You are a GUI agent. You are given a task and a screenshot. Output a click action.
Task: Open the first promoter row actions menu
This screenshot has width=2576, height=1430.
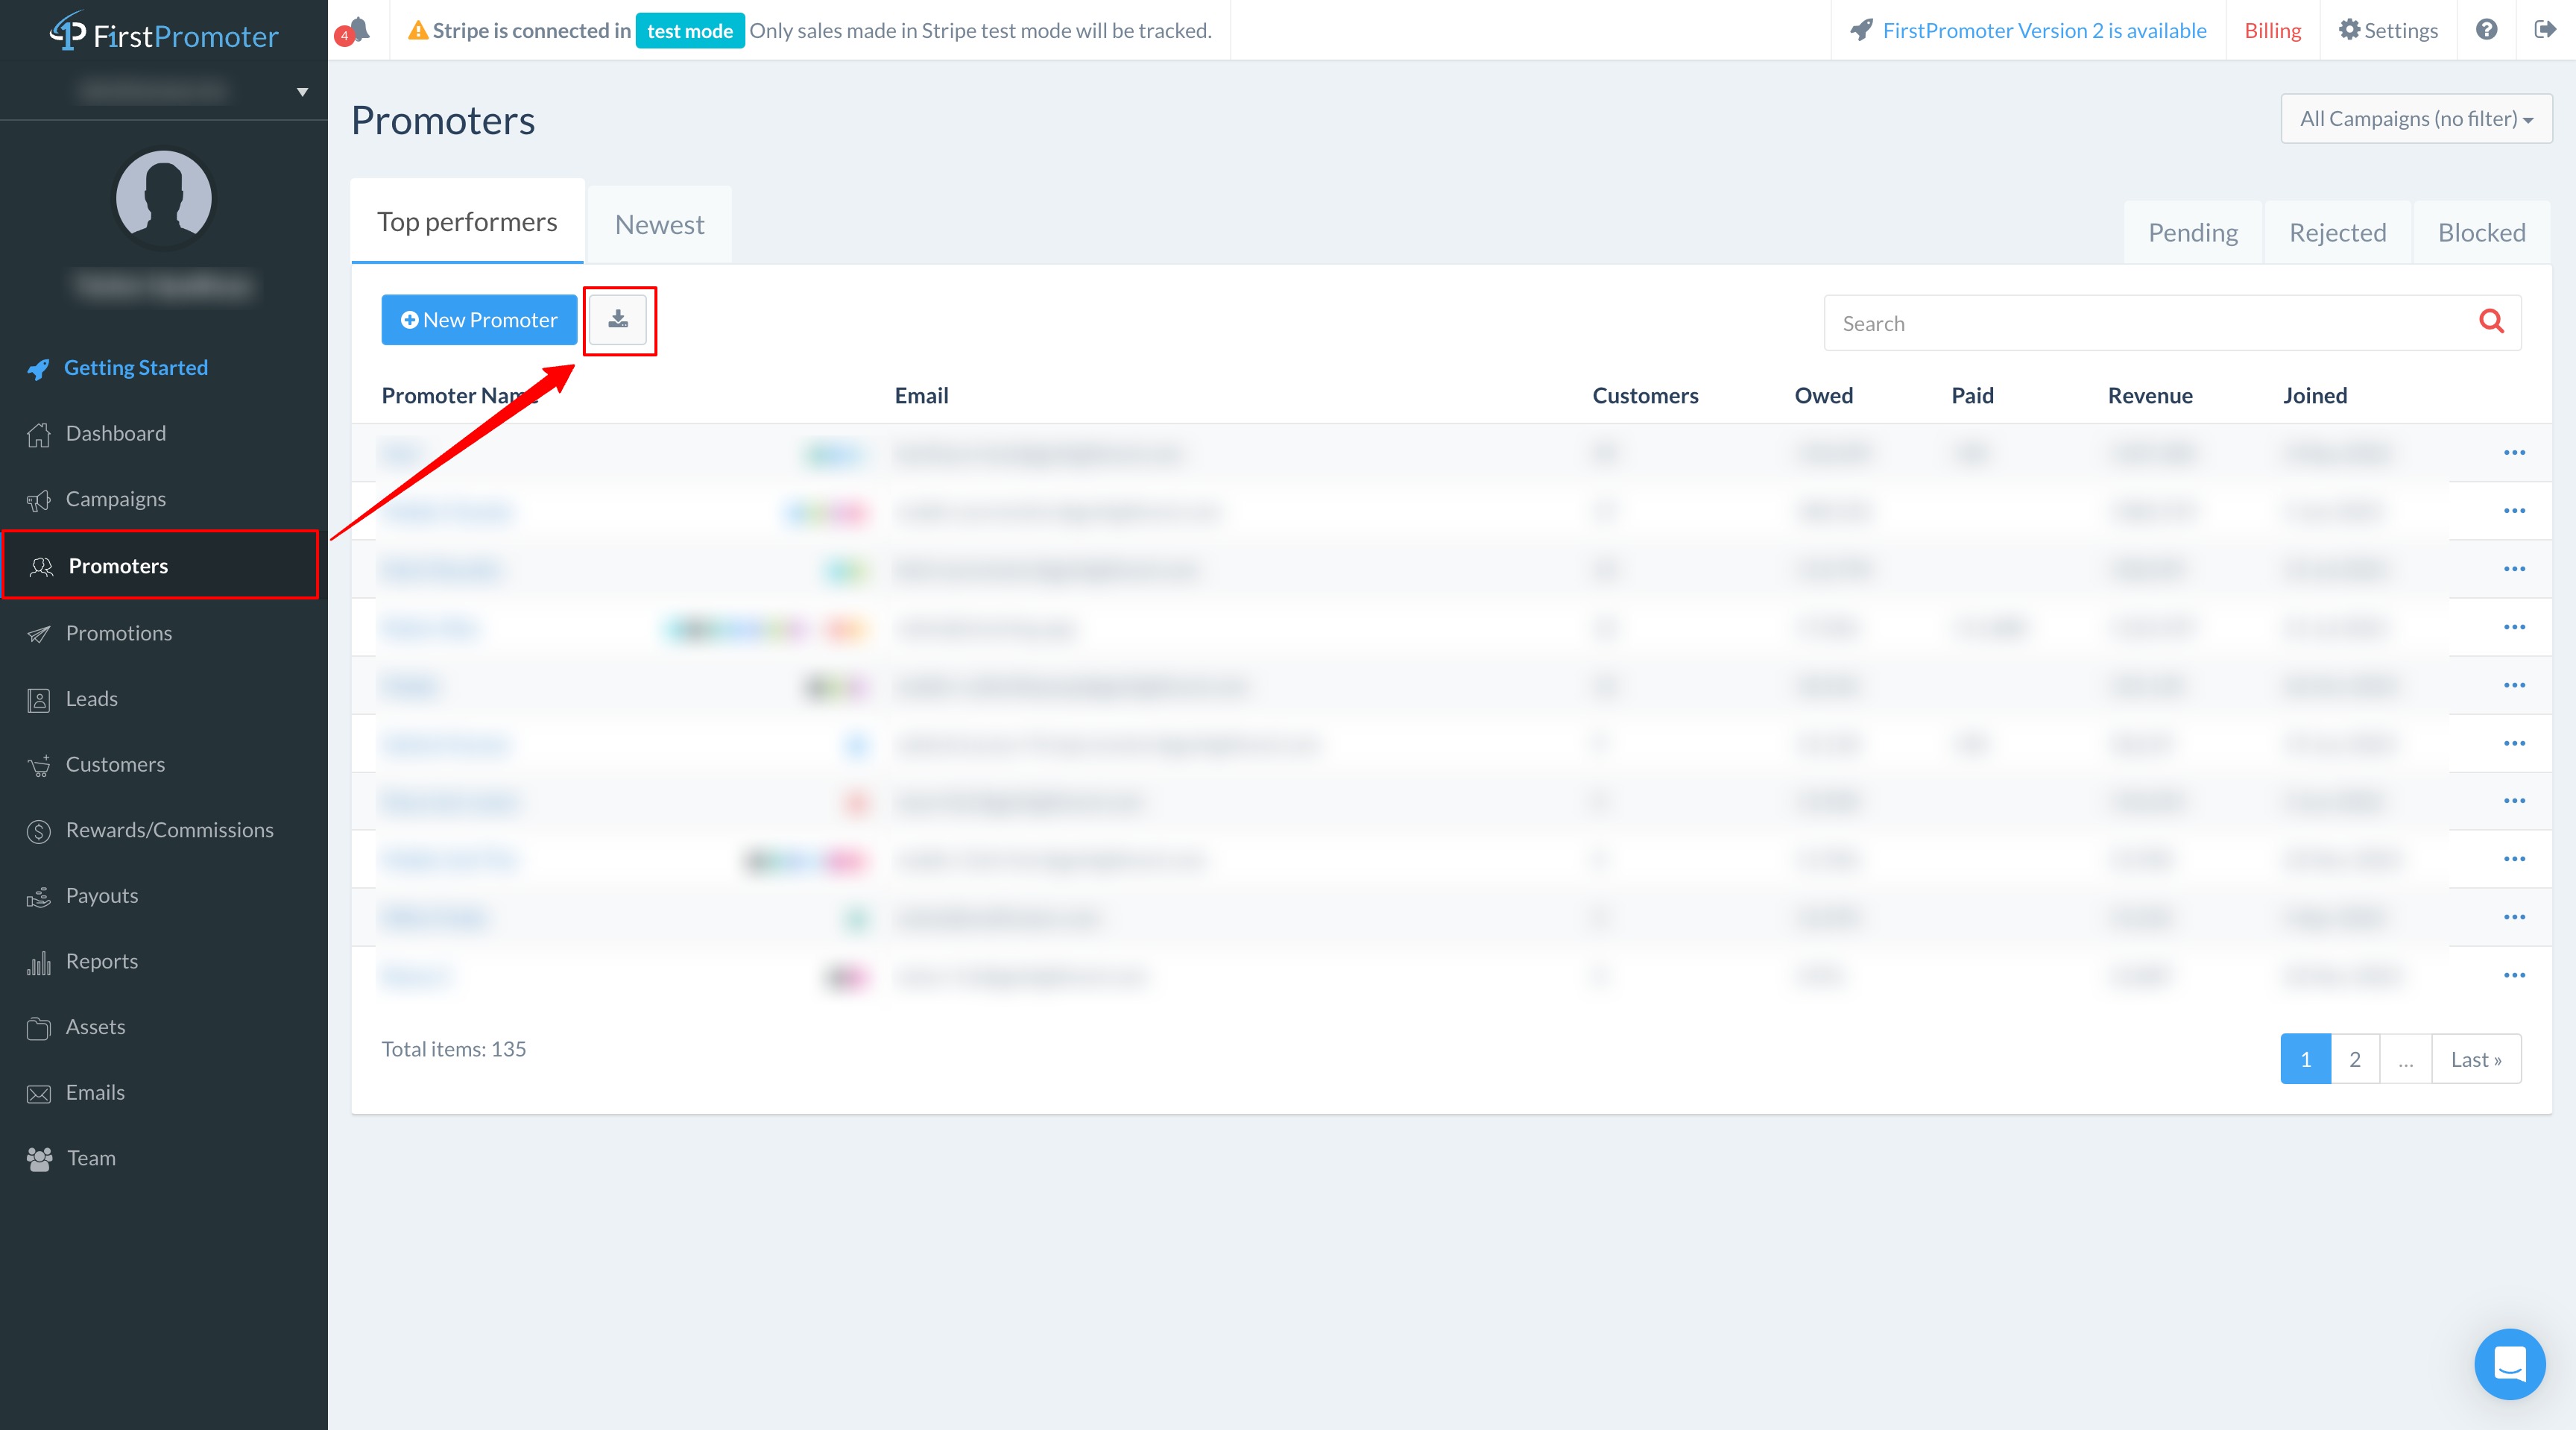pos(2514,453)
